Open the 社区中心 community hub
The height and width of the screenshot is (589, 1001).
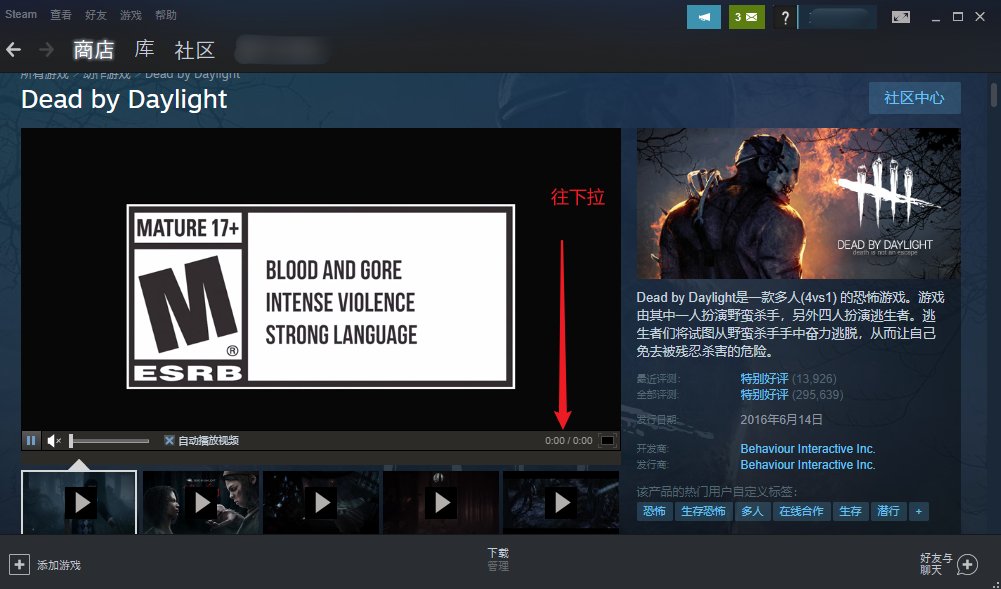tap(913, 97)
